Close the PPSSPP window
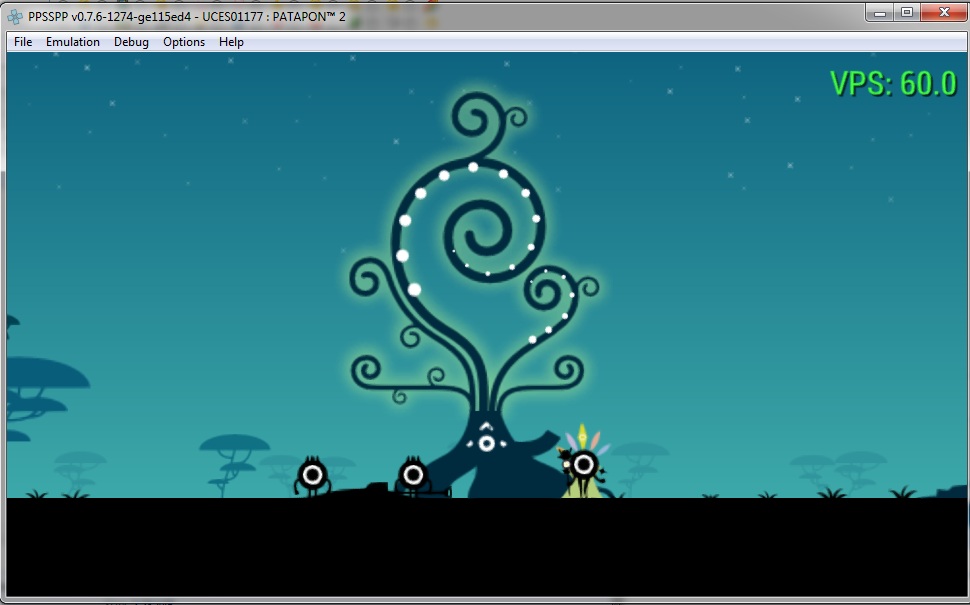This screenshot has width=970, height=605. click(x=943, y=12)
